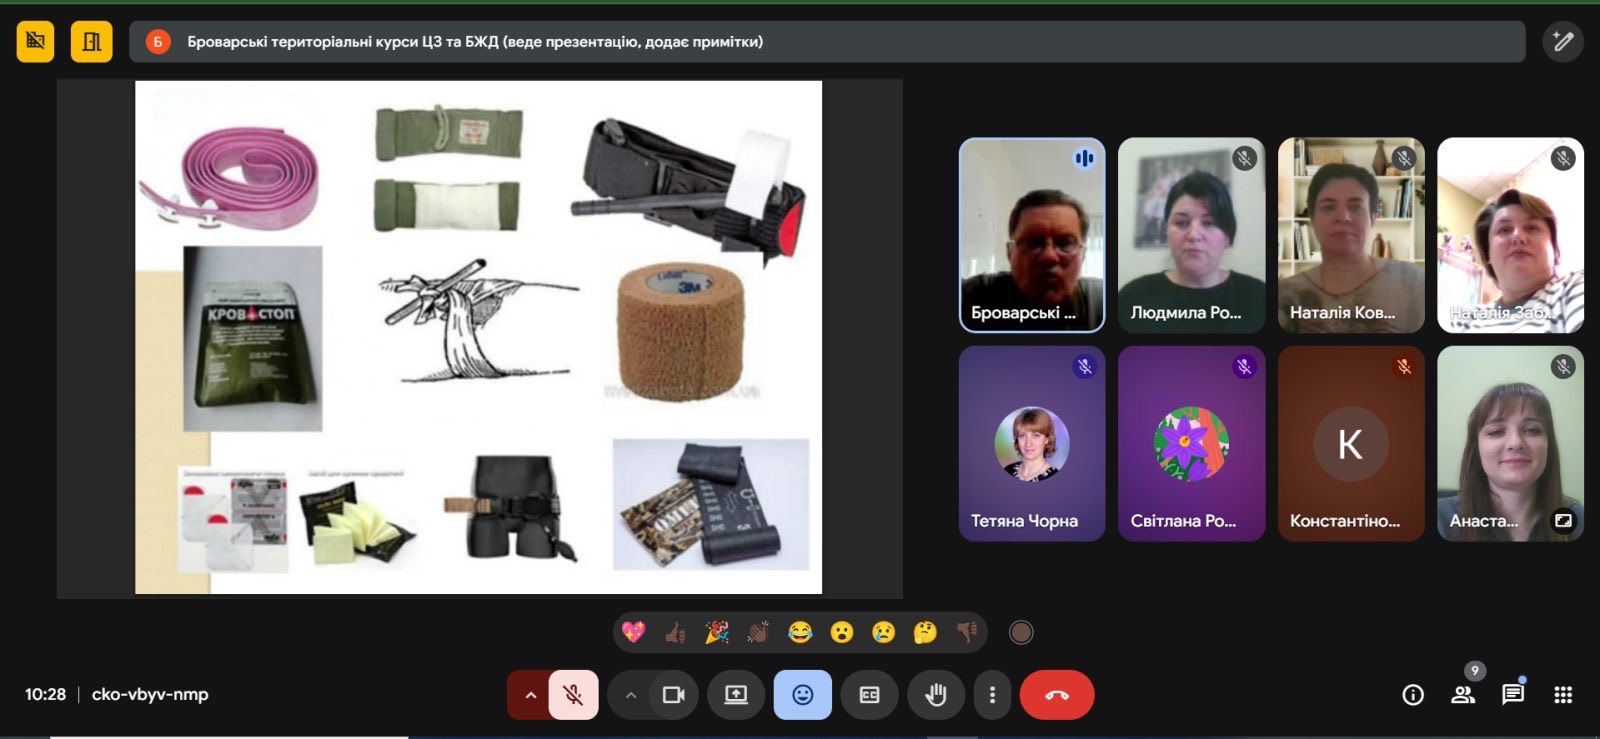
Task: Select the Константіно... participant tile
Action: pyautogui.click(x=1351, y=444)
